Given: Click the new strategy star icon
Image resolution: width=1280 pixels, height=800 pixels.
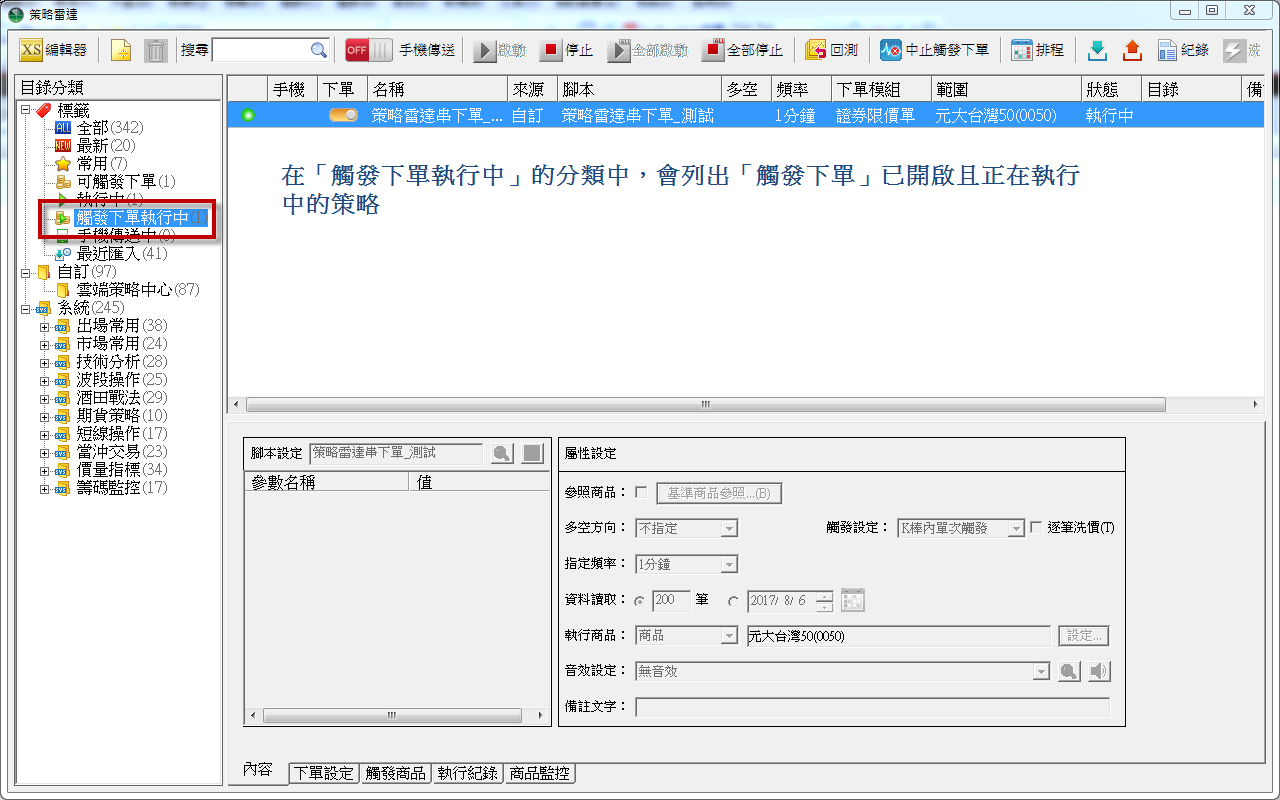Looking at the screenshot, I should pos(121,50).
